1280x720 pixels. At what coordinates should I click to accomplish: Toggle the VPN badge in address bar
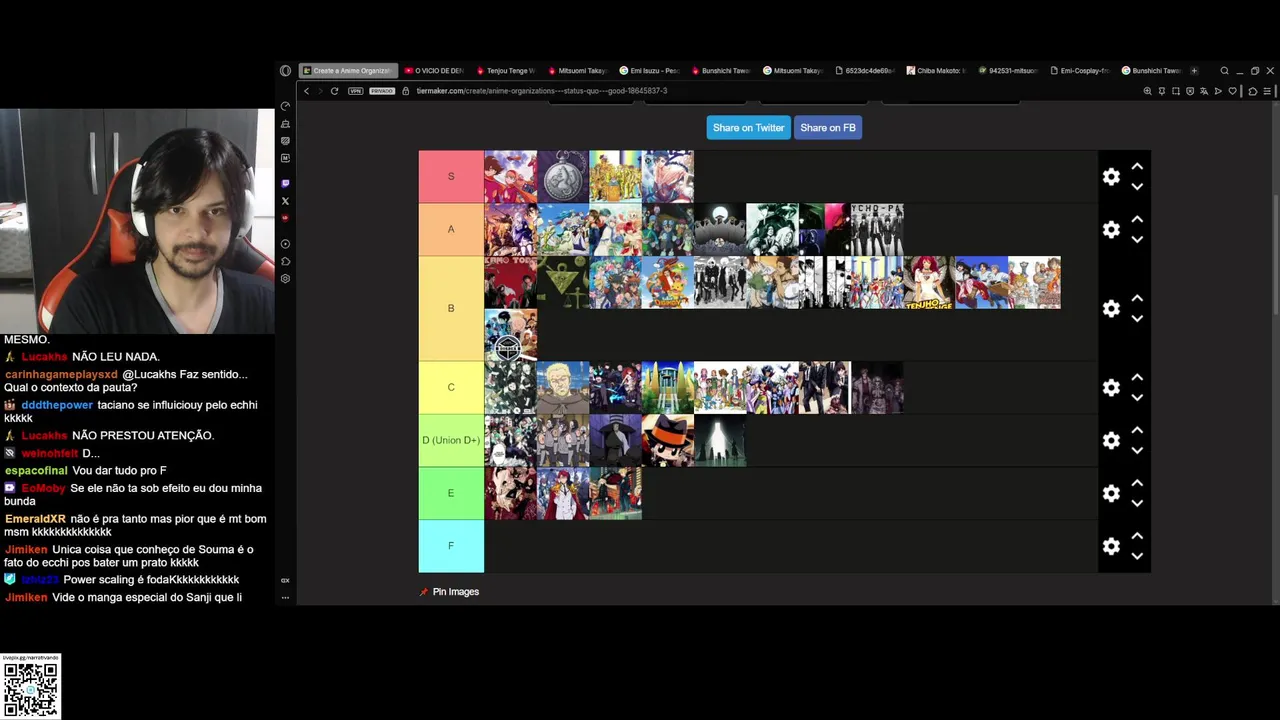click(354, 91)
